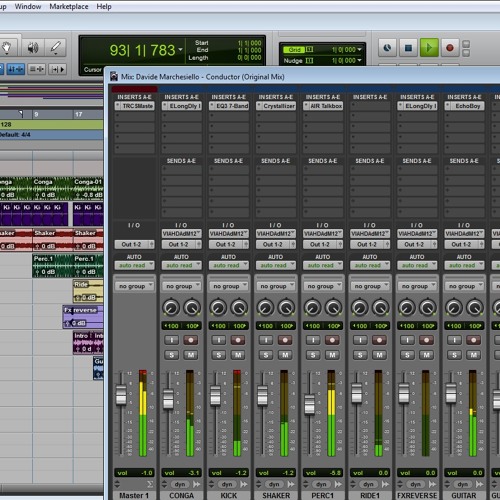Click the PERC1 volume fader

coord(309,404)
